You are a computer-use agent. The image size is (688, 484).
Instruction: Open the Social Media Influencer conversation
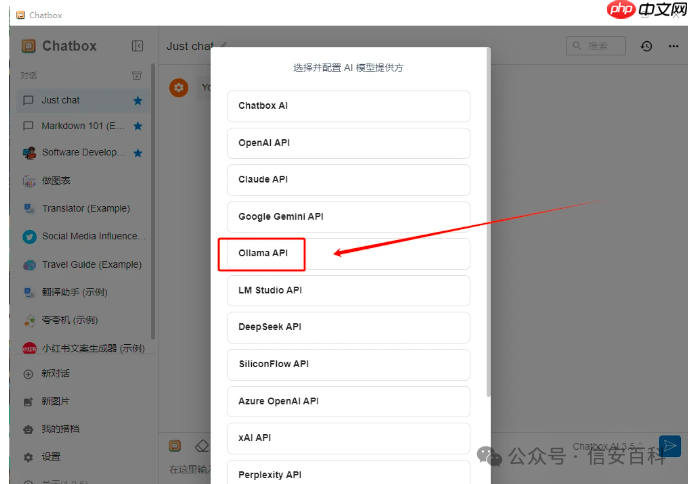83,237
